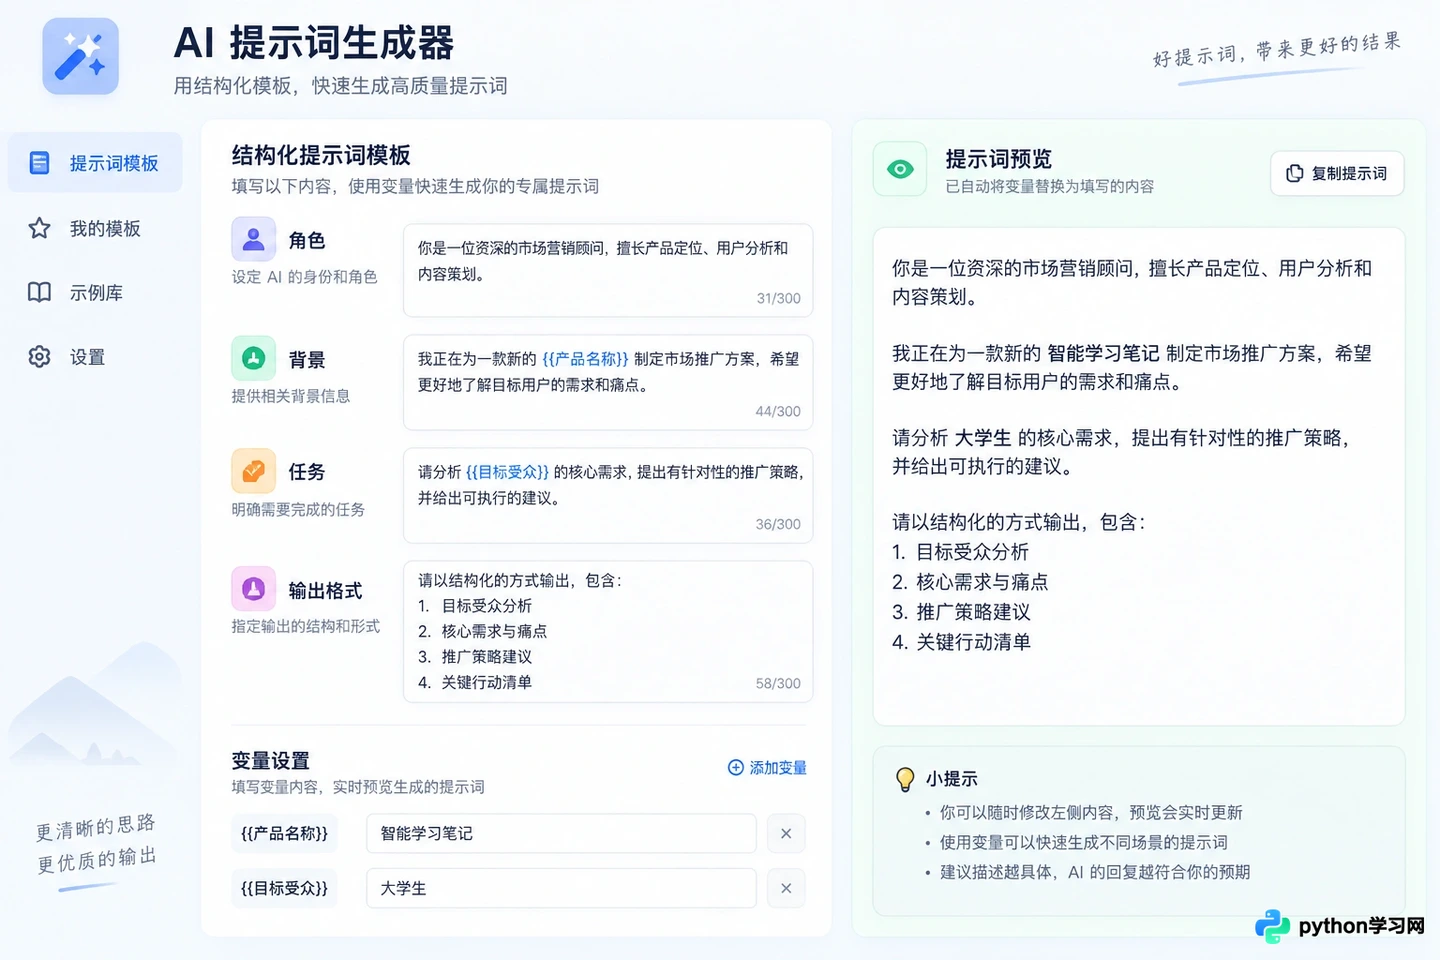Image resolution: width=1440 pixels, height=960 pixels.
Task: Click the tip 使用变量可以快速生成不同场景的提示词
Action: click(x=1083, y=843)
